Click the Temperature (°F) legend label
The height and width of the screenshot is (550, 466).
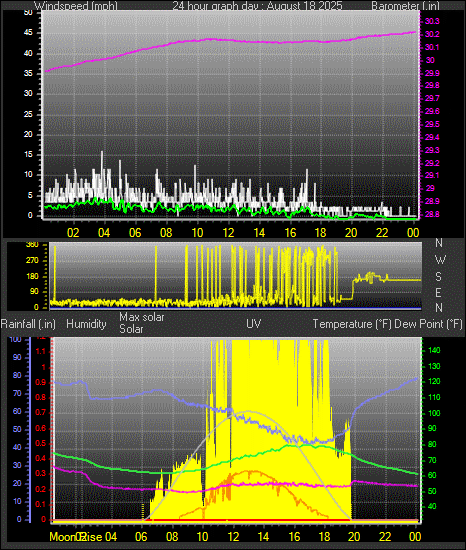(352, 324)
